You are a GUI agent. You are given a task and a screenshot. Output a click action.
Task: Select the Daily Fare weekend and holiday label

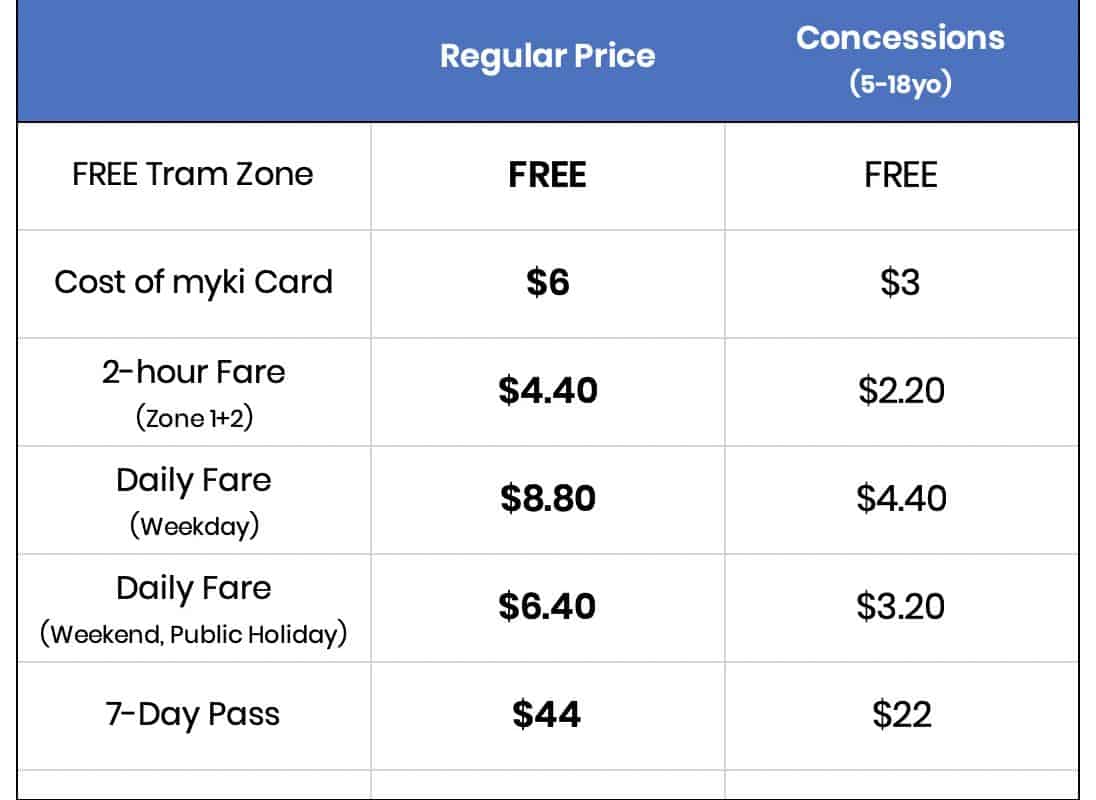193,588
